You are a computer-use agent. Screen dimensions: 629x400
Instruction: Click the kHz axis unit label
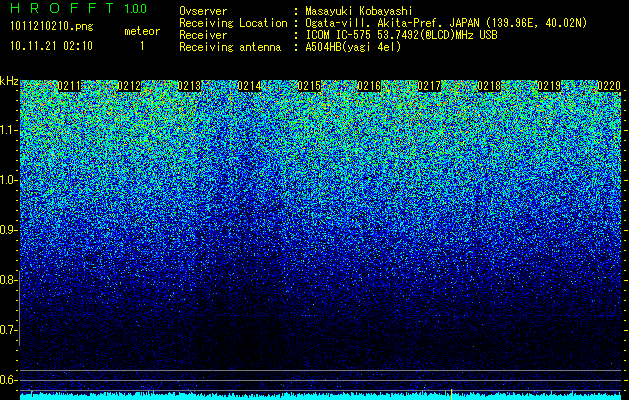point(9,81)
